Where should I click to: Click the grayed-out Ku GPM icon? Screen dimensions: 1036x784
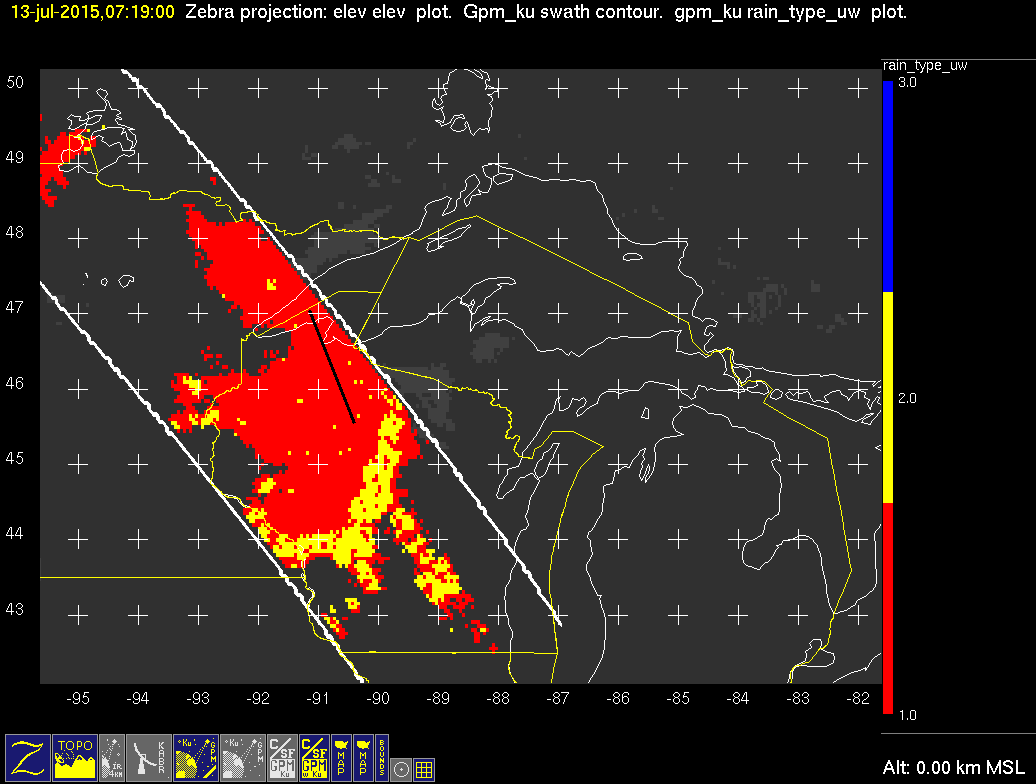pyautogui.click(x=241, y=757)
